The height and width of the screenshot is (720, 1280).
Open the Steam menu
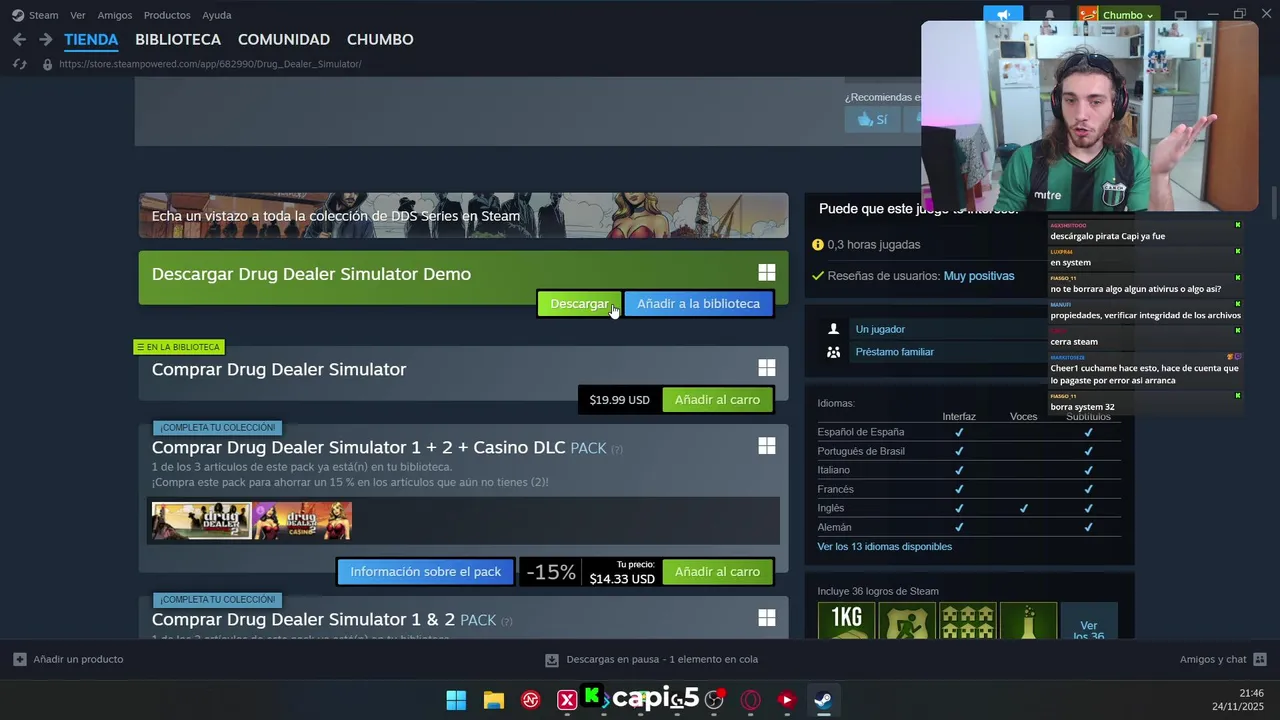point(43,15)
